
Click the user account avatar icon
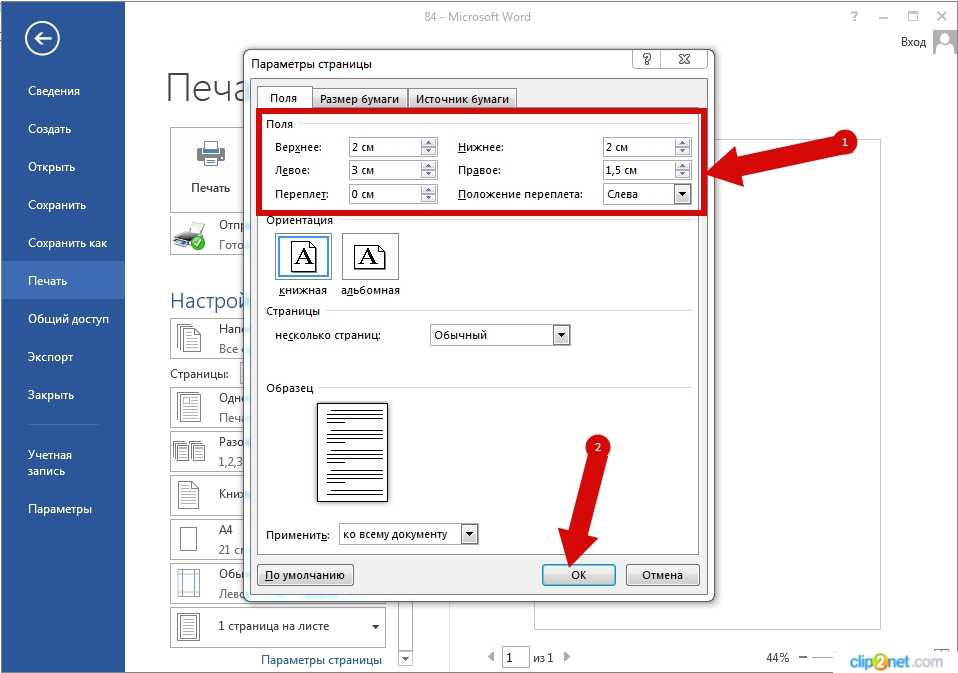pos(945,43)
